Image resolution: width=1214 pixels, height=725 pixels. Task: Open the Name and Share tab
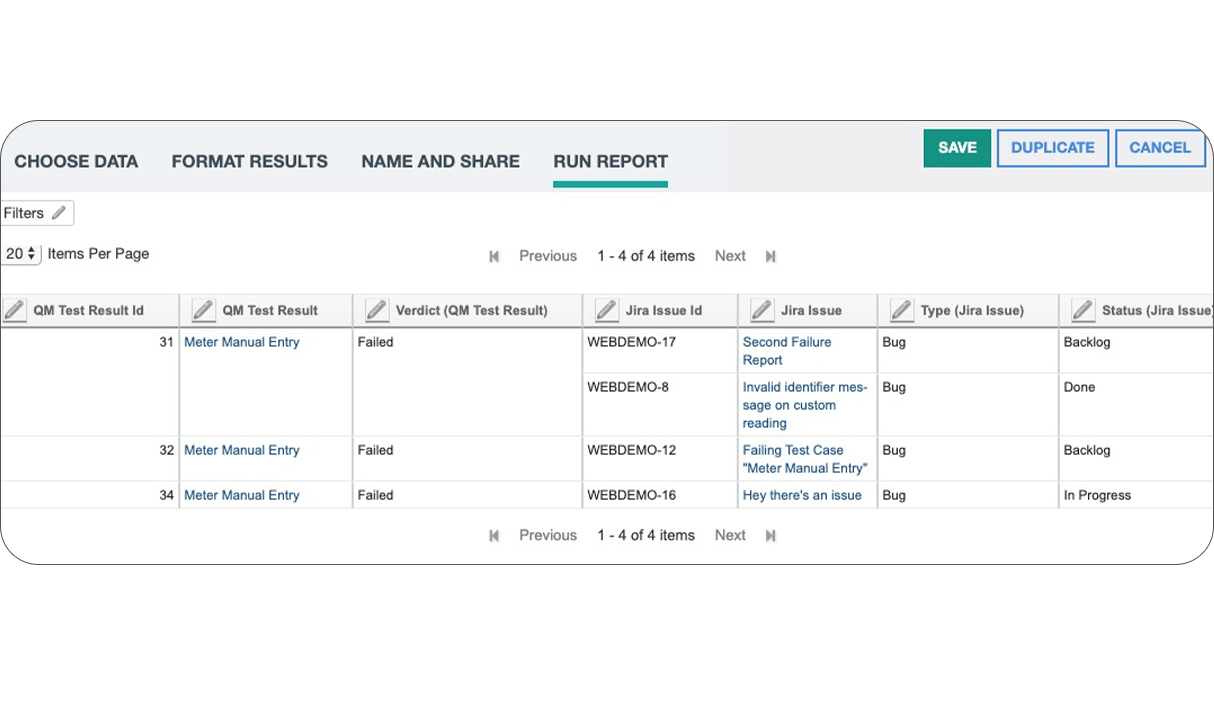(x=440, y=161)
